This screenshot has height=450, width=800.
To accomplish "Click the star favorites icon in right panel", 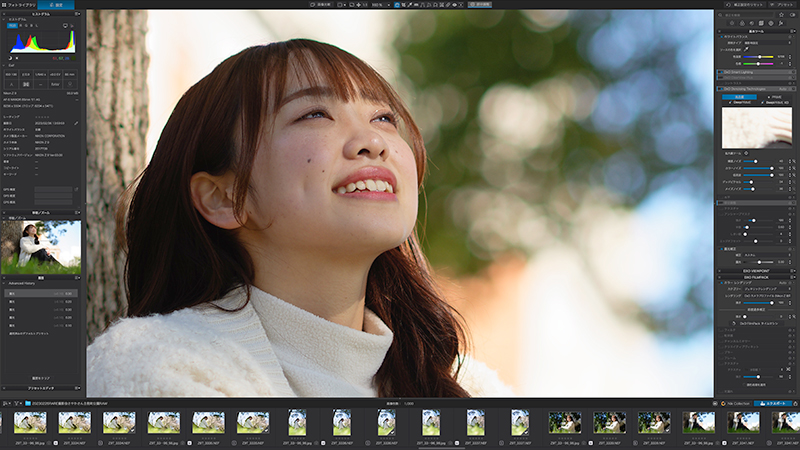I will [x=781, y=15].
